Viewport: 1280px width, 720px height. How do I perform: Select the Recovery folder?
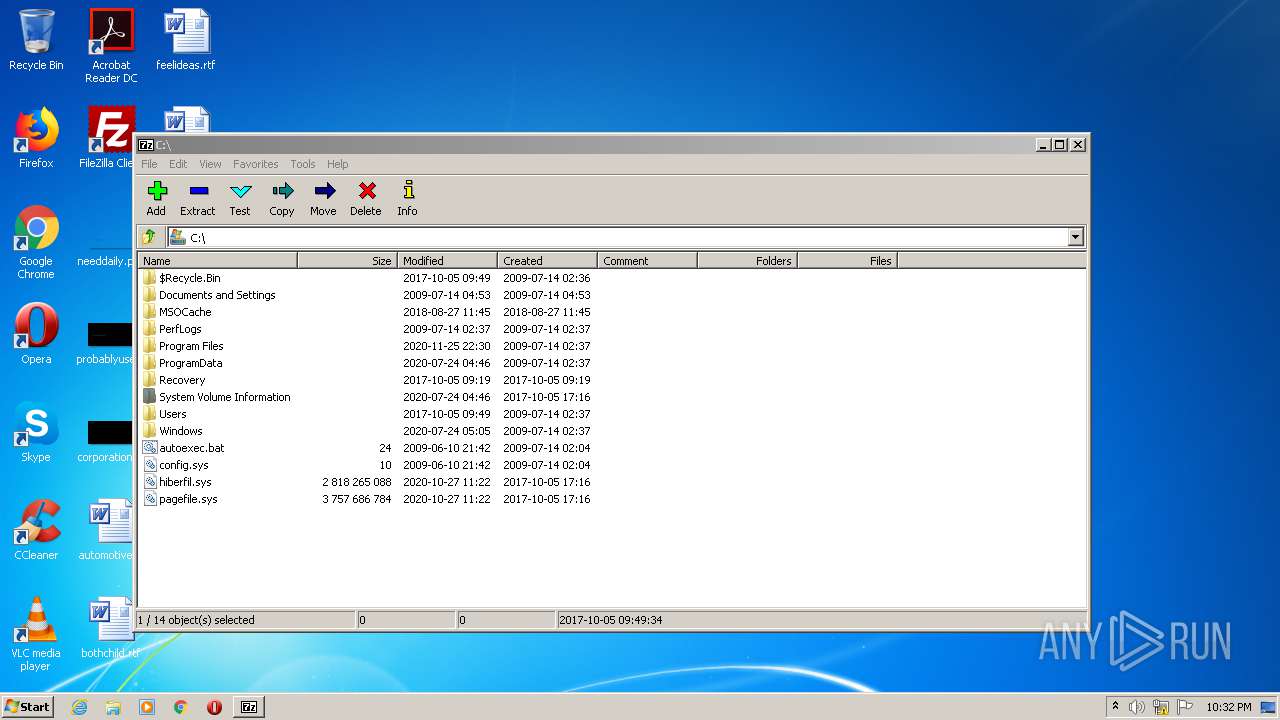(182, 380)
